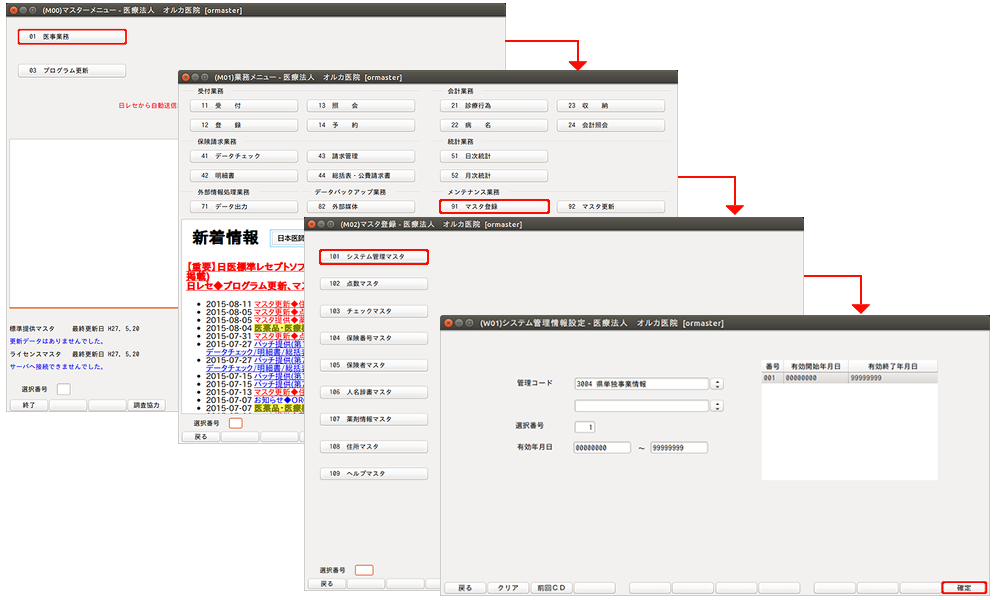The width and height of the screenshot is (1000, 600).
Task: Open 01 医事業務 in the master menu
Action: pos(72,37)
